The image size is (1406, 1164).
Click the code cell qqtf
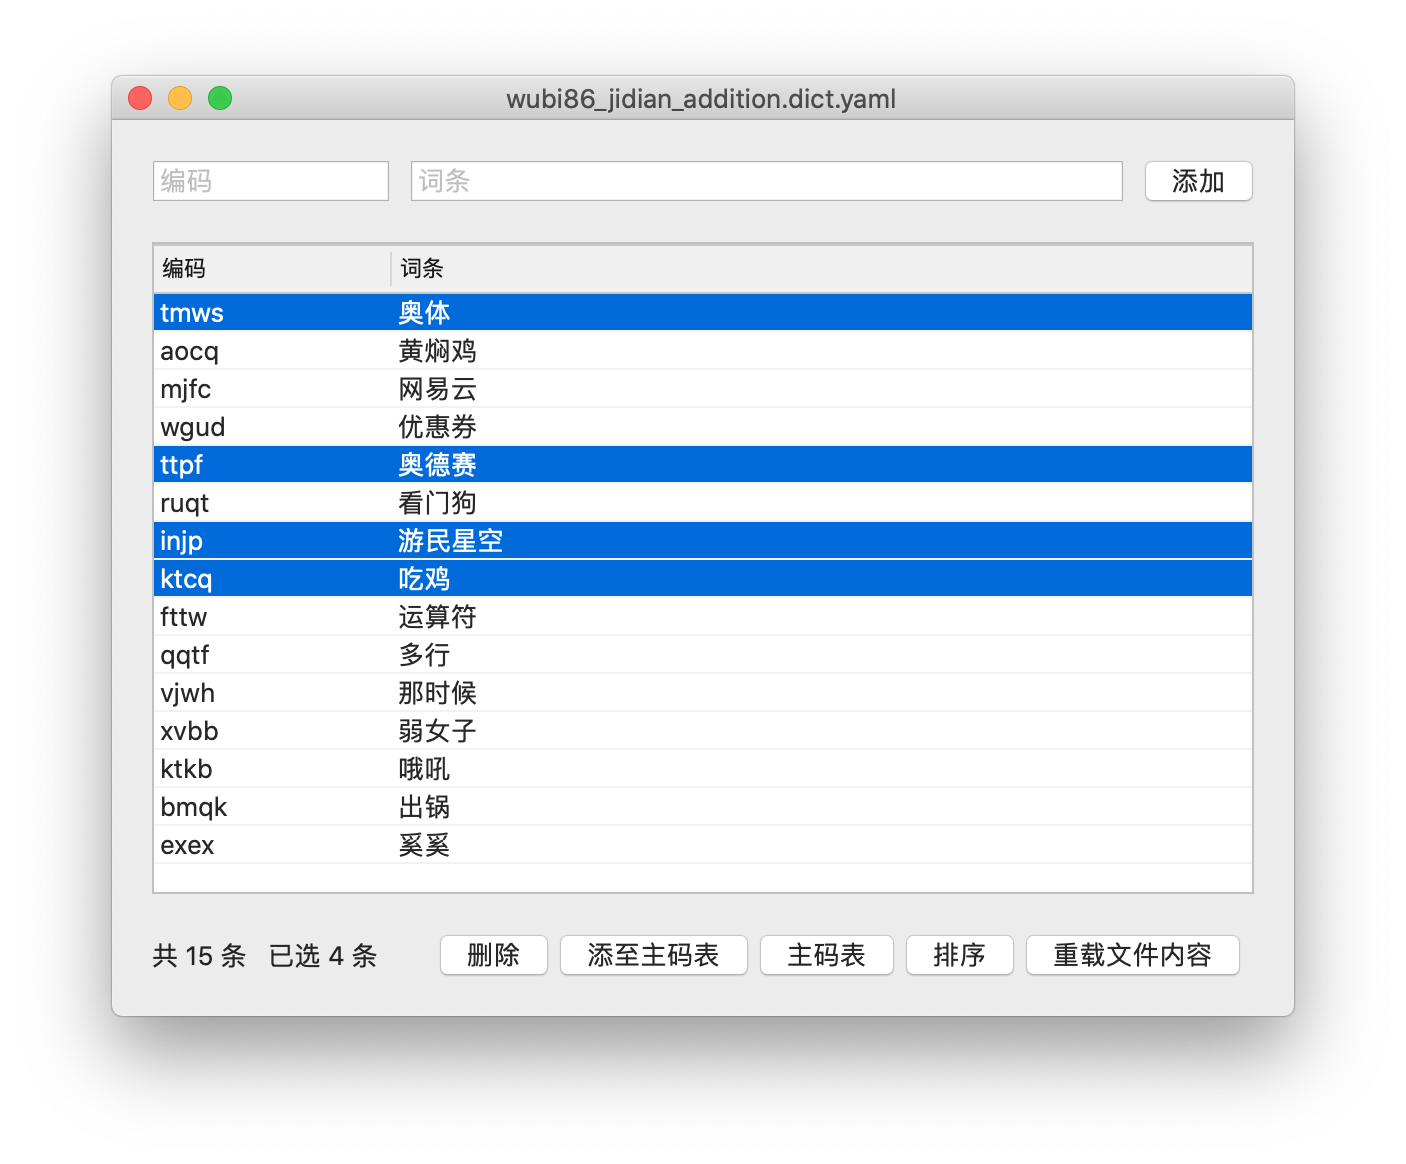click(x=184, y=656)
